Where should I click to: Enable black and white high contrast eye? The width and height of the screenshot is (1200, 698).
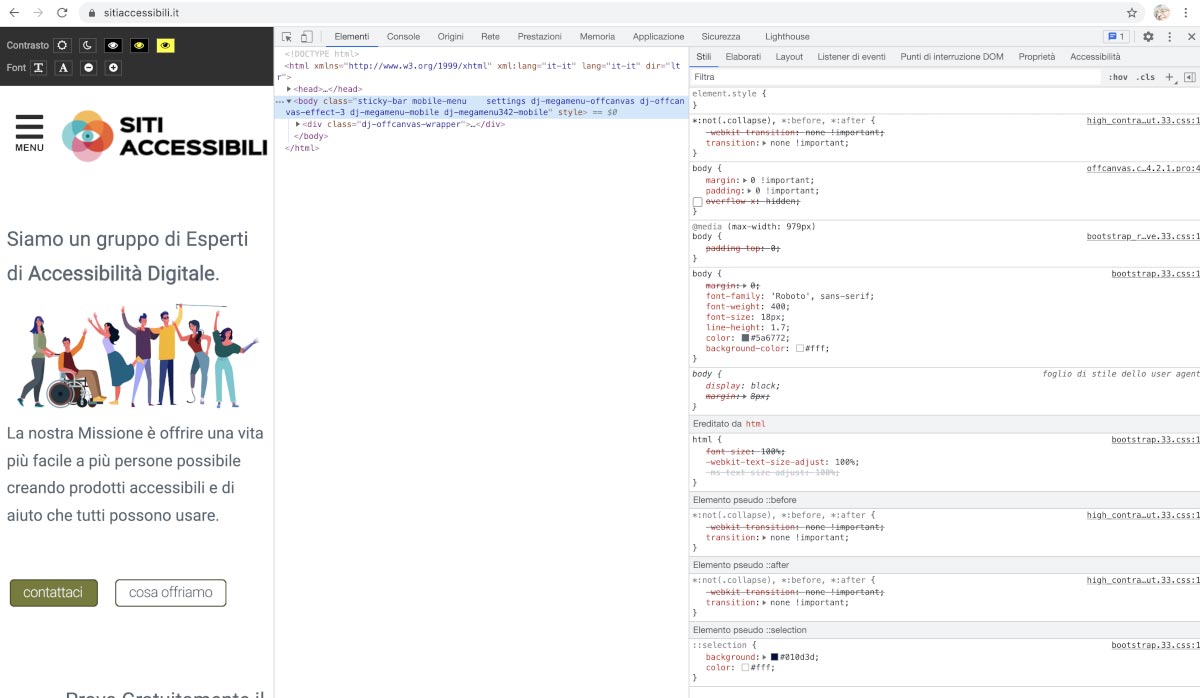coord(114,45)
